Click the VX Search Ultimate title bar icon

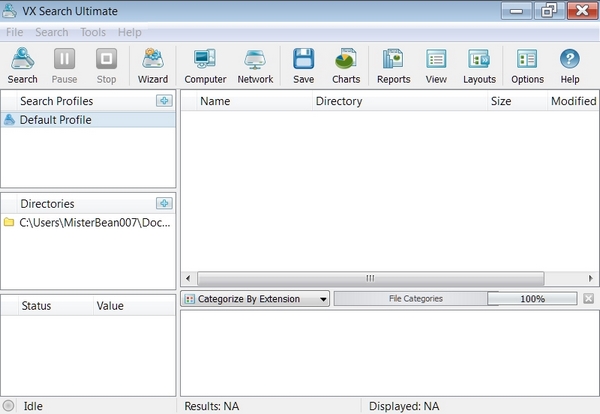click(9, 11)
